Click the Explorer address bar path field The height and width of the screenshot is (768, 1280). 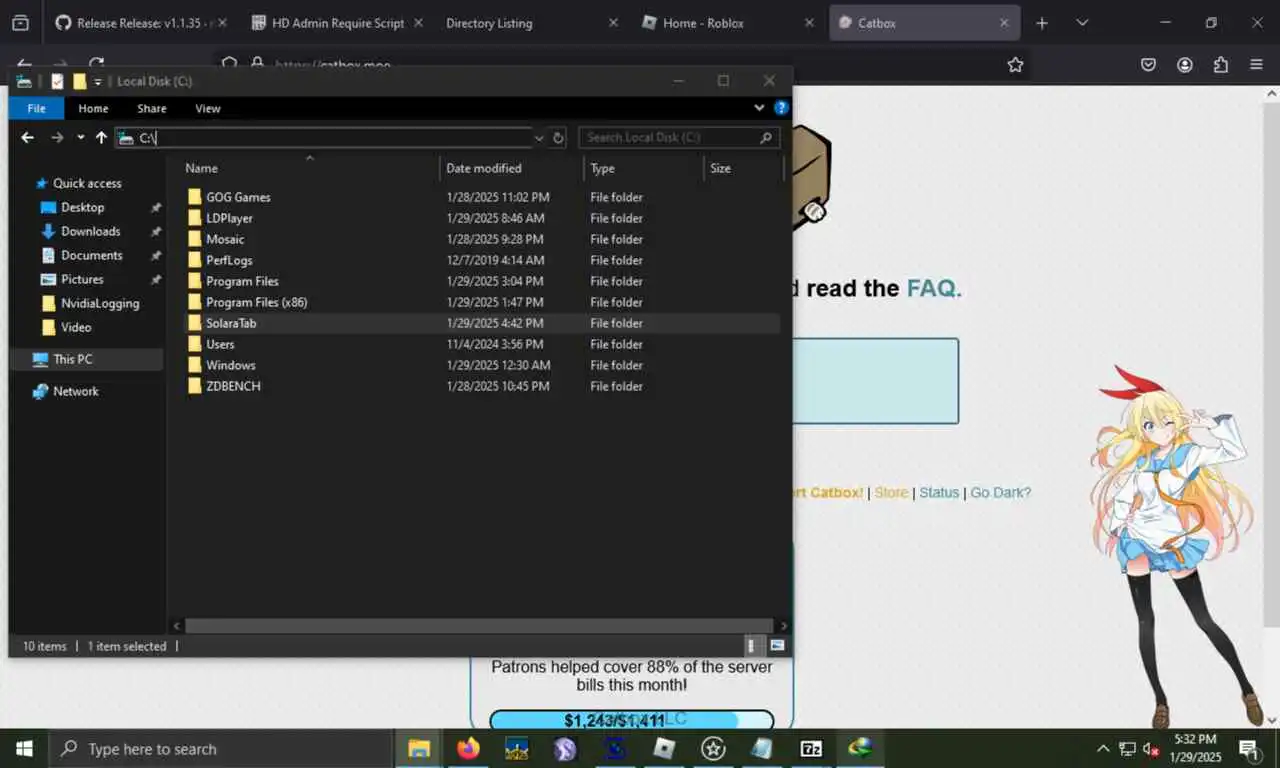[324, 138]
